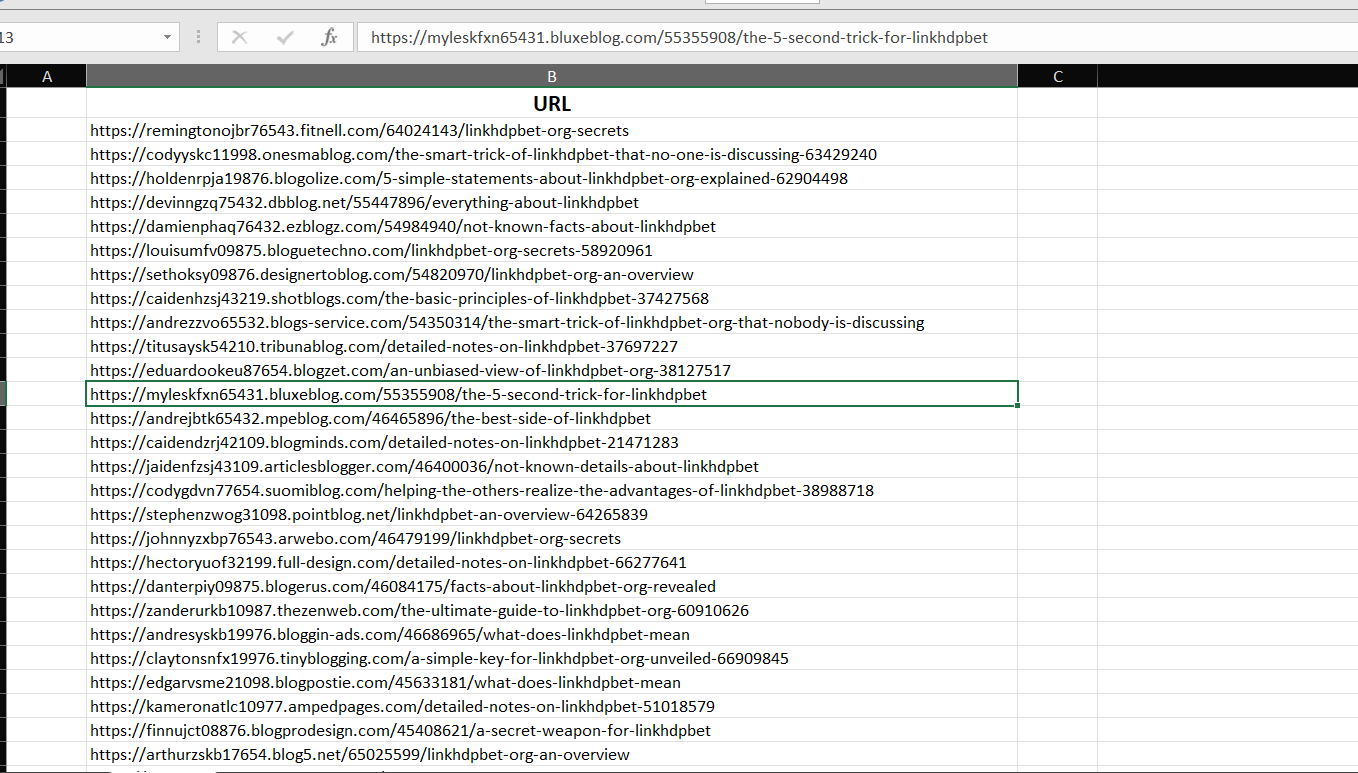Select column C header
This screenshot has height=773, width=1358.
[x=1057, y=76]
